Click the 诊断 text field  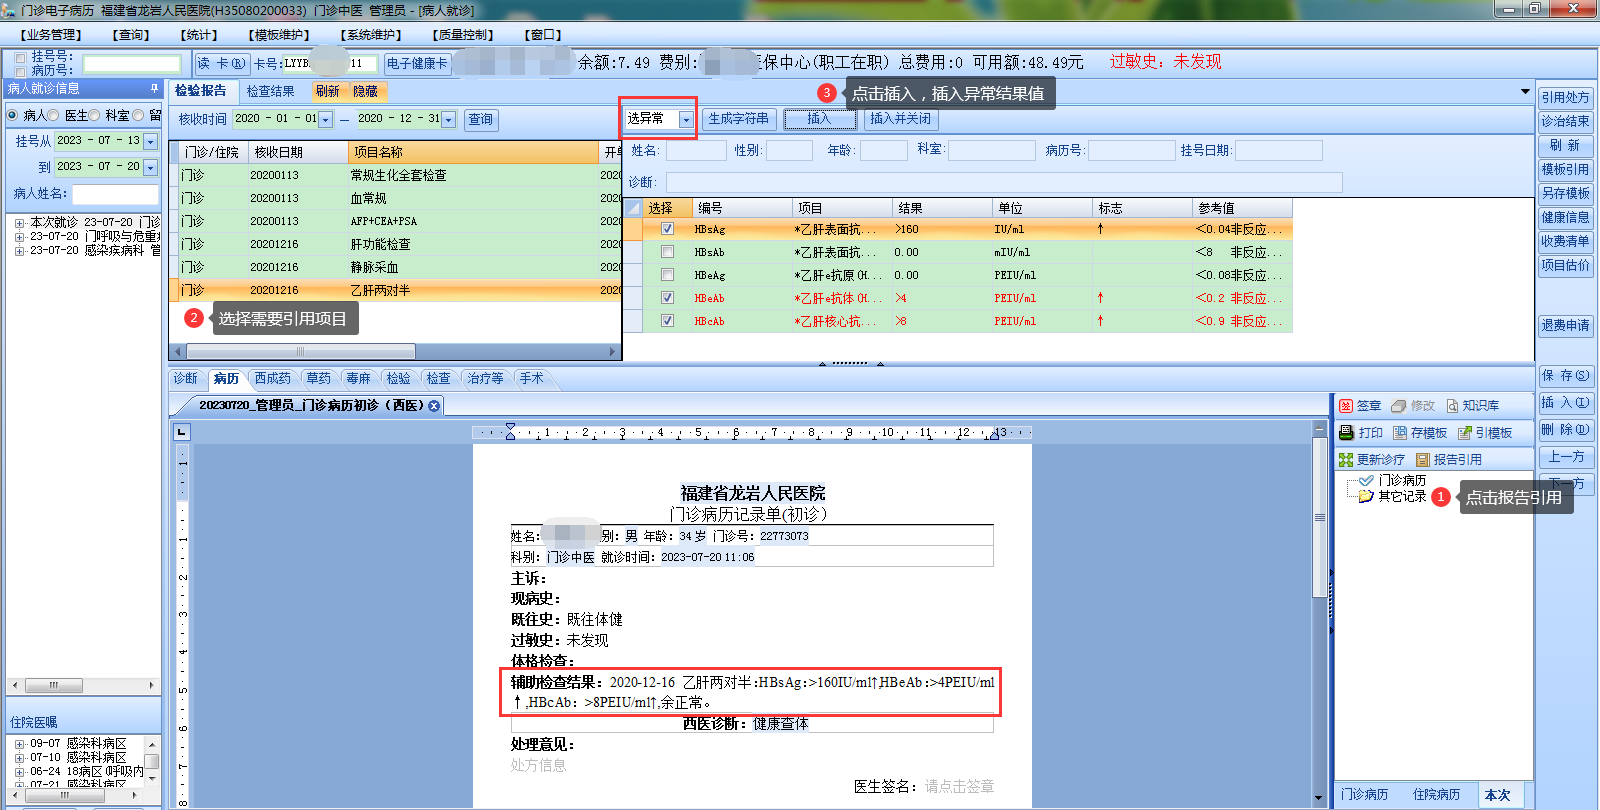click(1004, 182)
